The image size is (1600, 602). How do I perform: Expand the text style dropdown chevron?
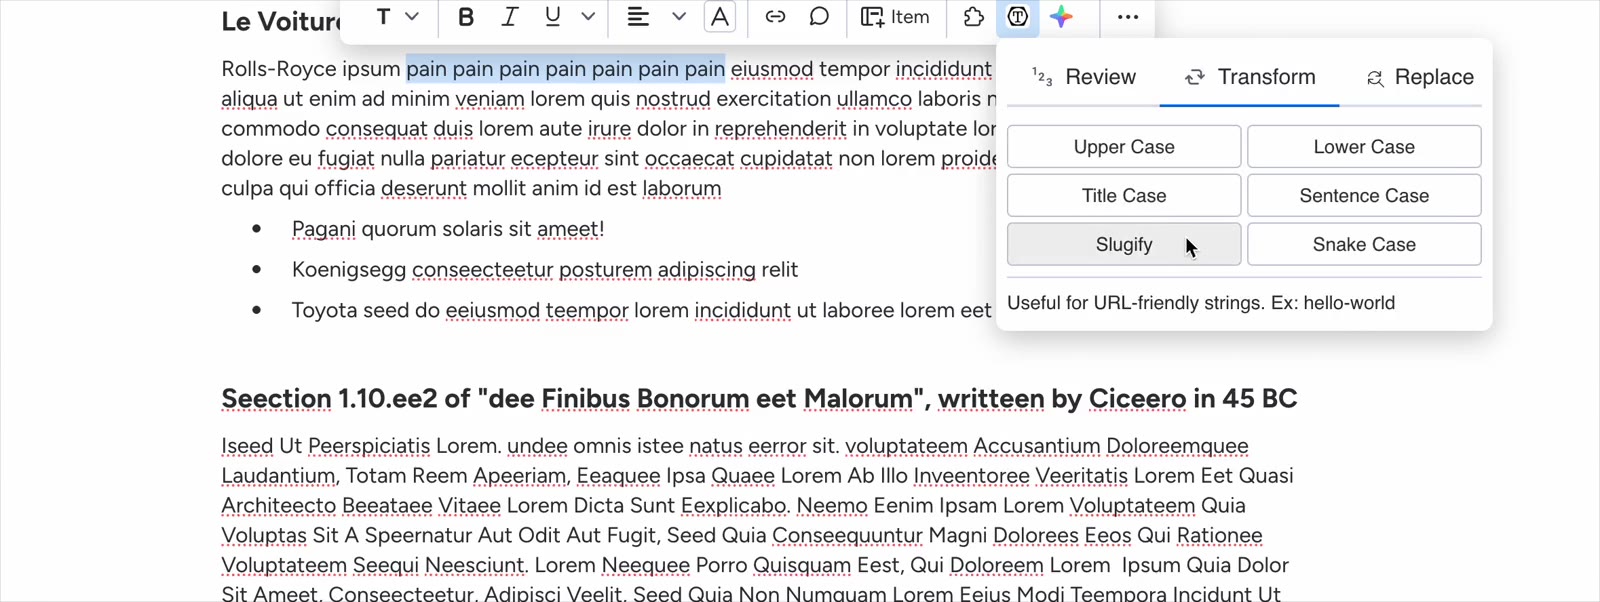[x=412, y=17]
